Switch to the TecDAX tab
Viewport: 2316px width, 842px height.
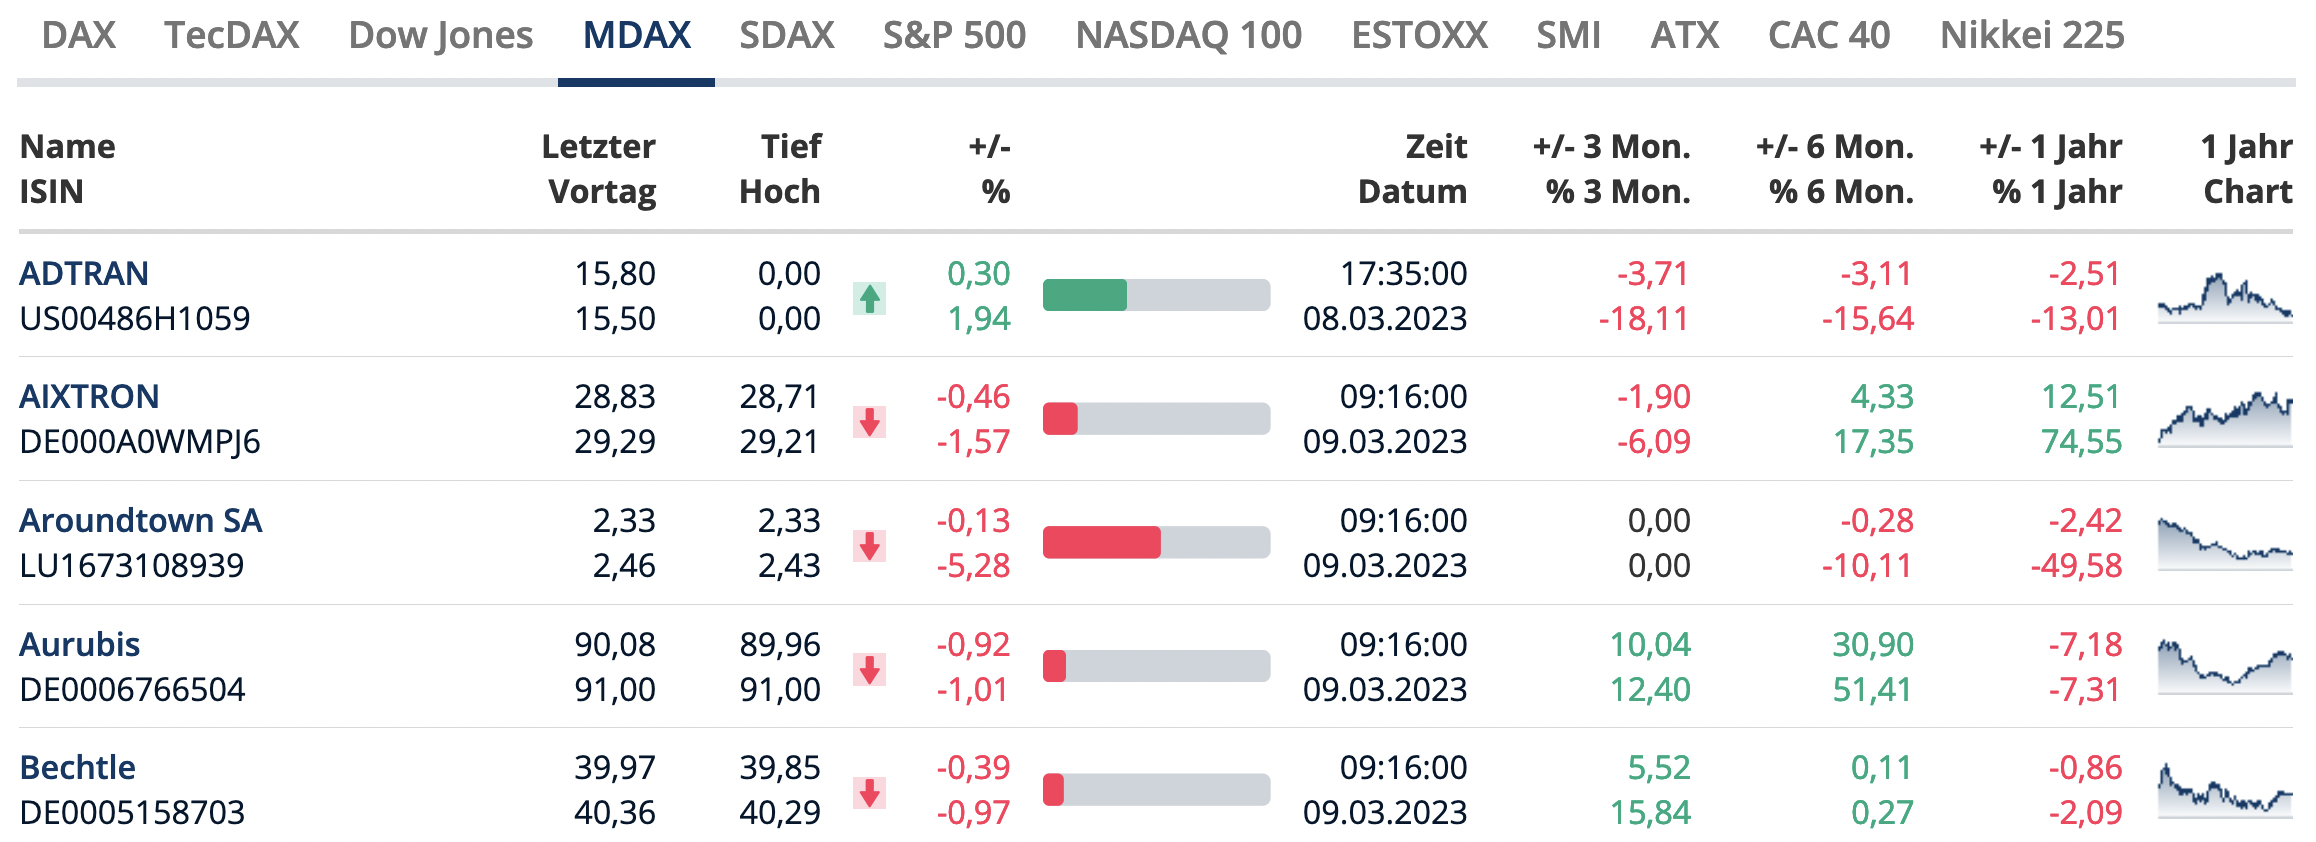click(x=231, y=36)
